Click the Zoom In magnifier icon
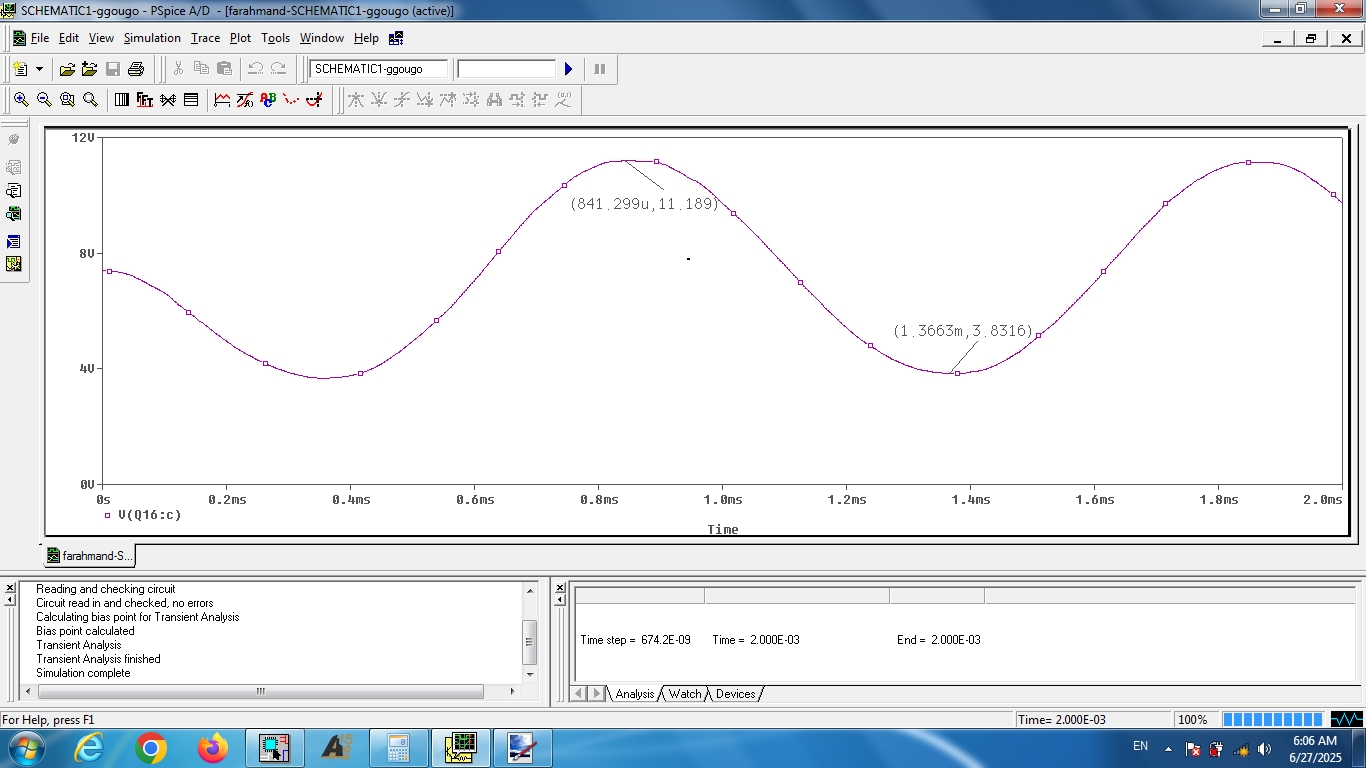 20,100
